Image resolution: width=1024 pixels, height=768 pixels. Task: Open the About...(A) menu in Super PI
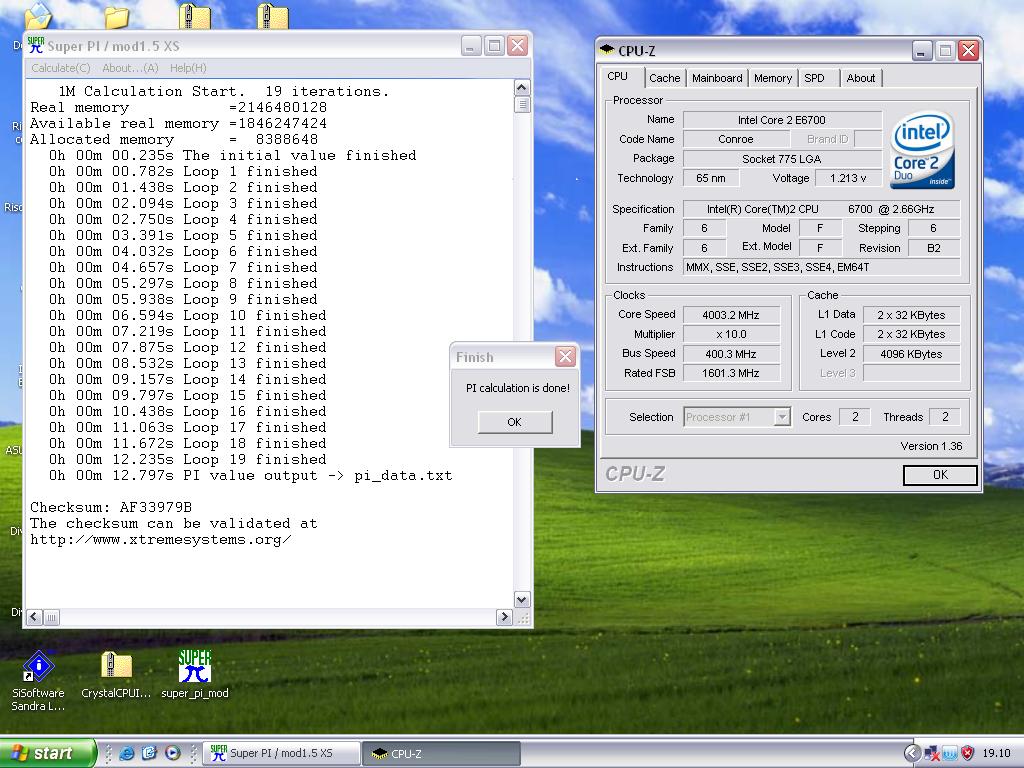point(130,68)
